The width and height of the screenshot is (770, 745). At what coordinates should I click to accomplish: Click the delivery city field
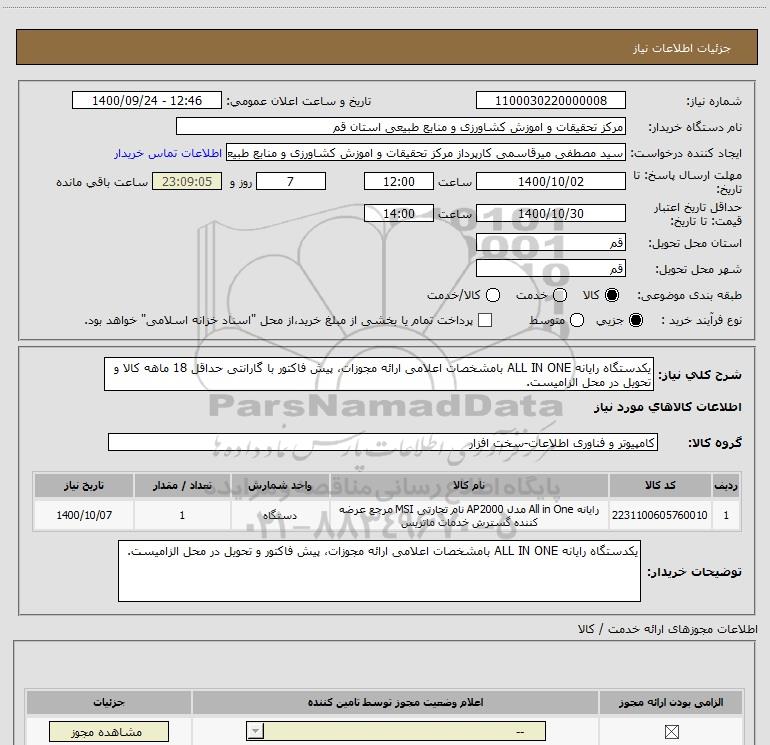(550, 268)
